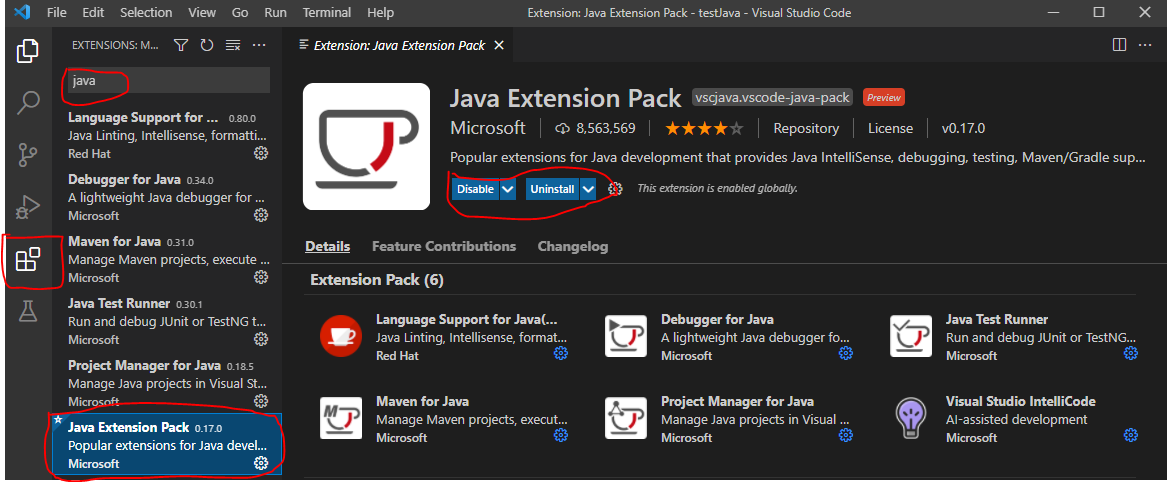Expand the Uninstall button dropdown arrow
1167x482 pixels.
click(588, 189)
